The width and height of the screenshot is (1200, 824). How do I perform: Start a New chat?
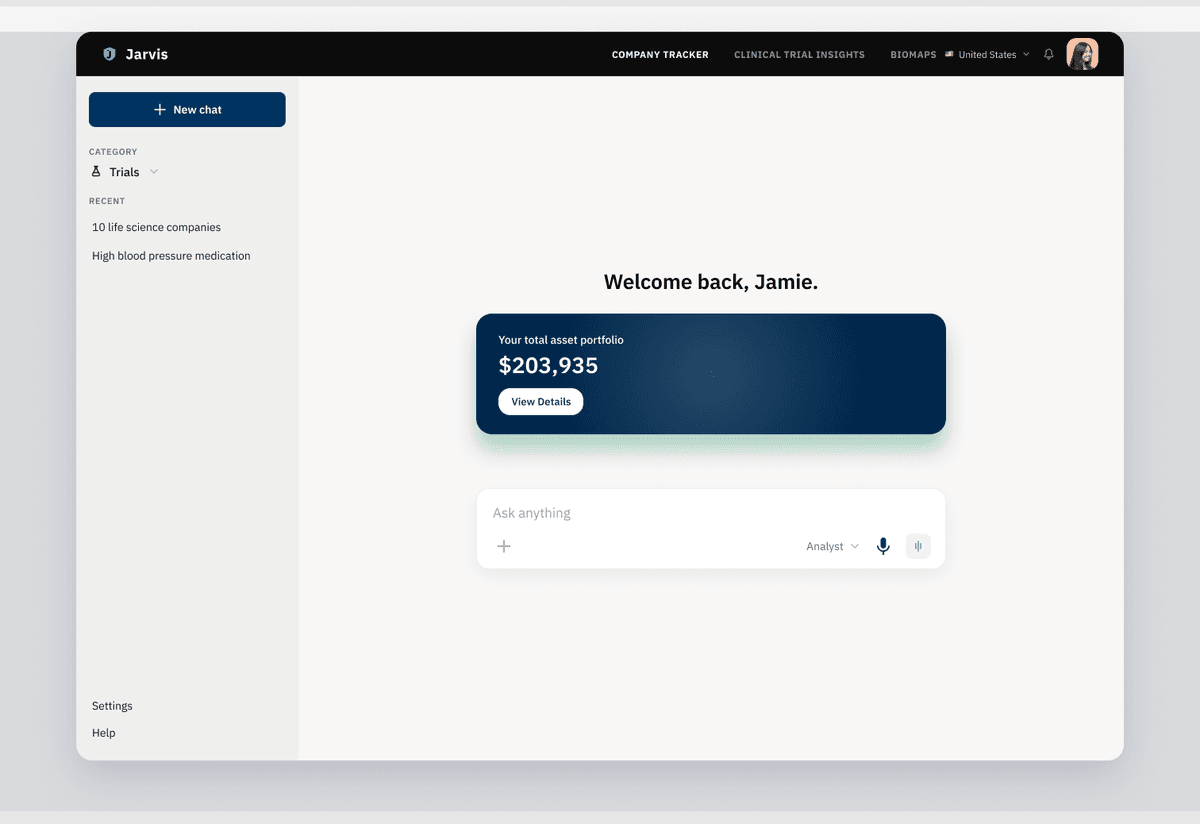point(187,110)
